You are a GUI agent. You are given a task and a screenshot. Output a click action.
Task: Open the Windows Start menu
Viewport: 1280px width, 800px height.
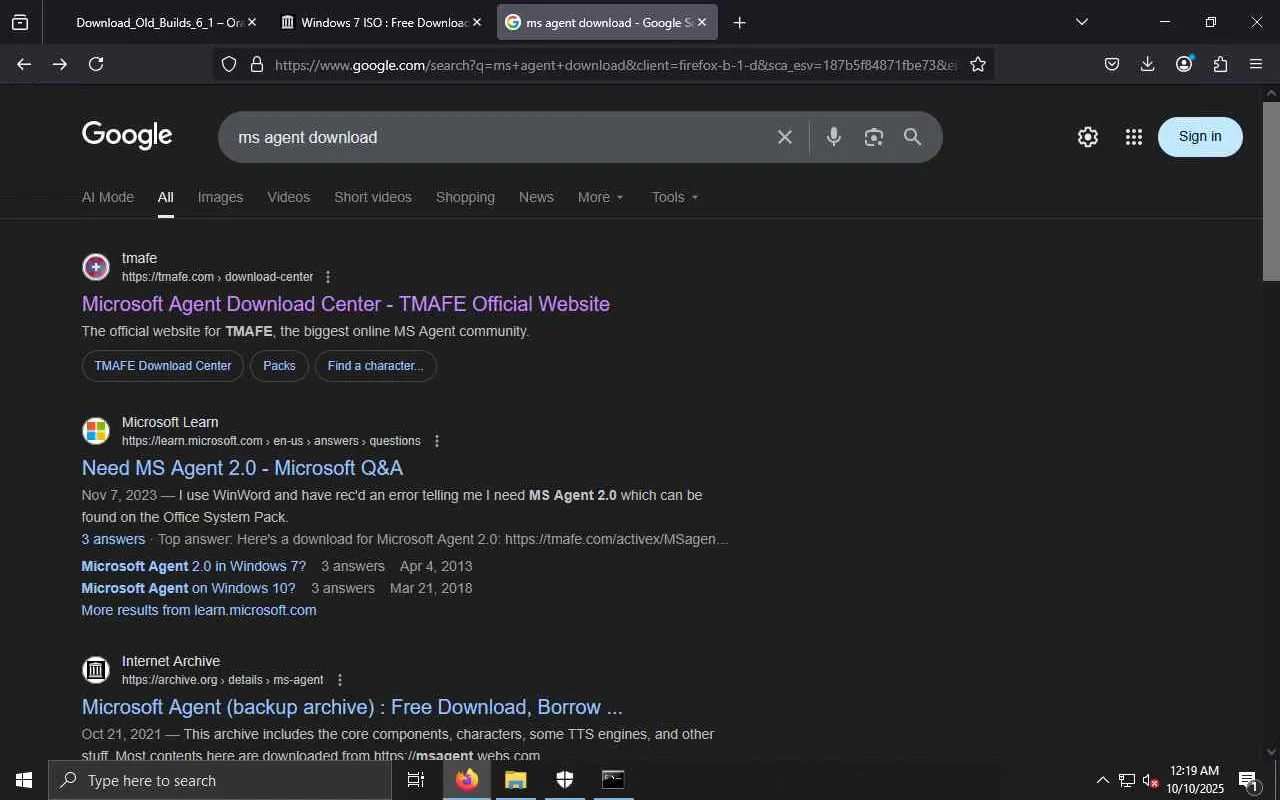(x=24, y=780)
